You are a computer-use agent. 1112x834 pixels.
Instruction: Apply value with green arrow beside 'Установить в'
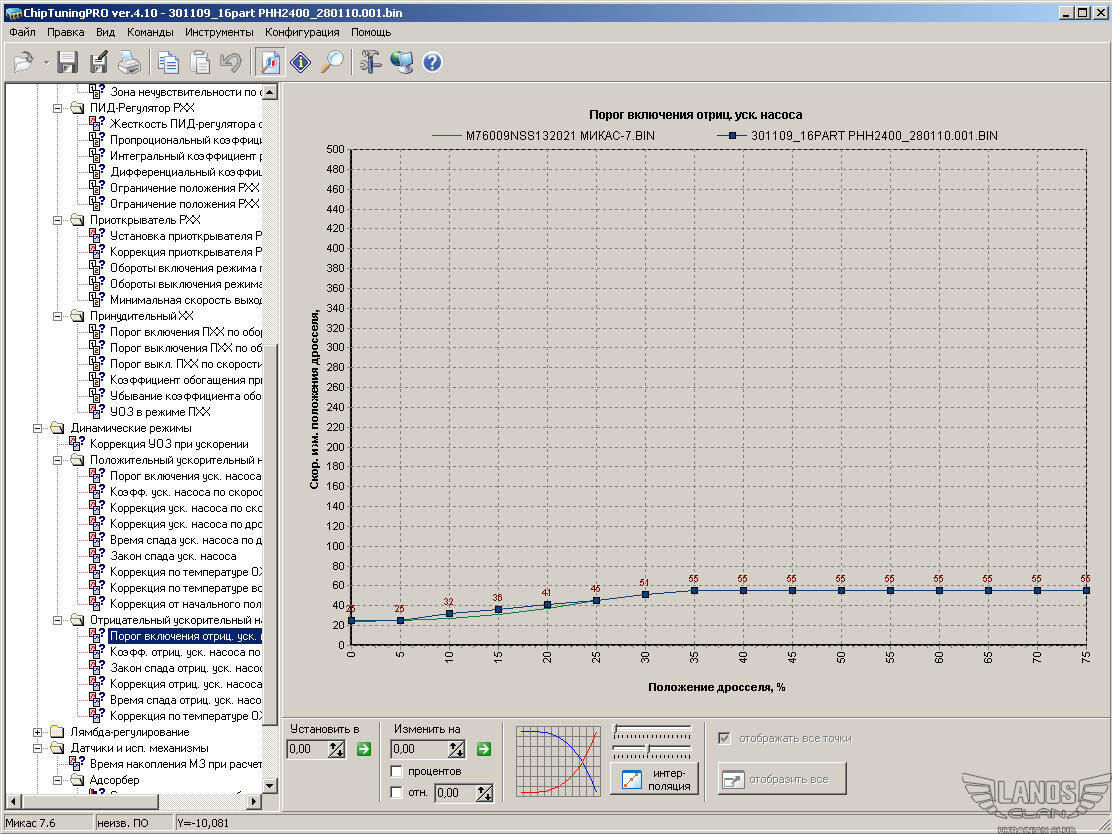point(364,749)
